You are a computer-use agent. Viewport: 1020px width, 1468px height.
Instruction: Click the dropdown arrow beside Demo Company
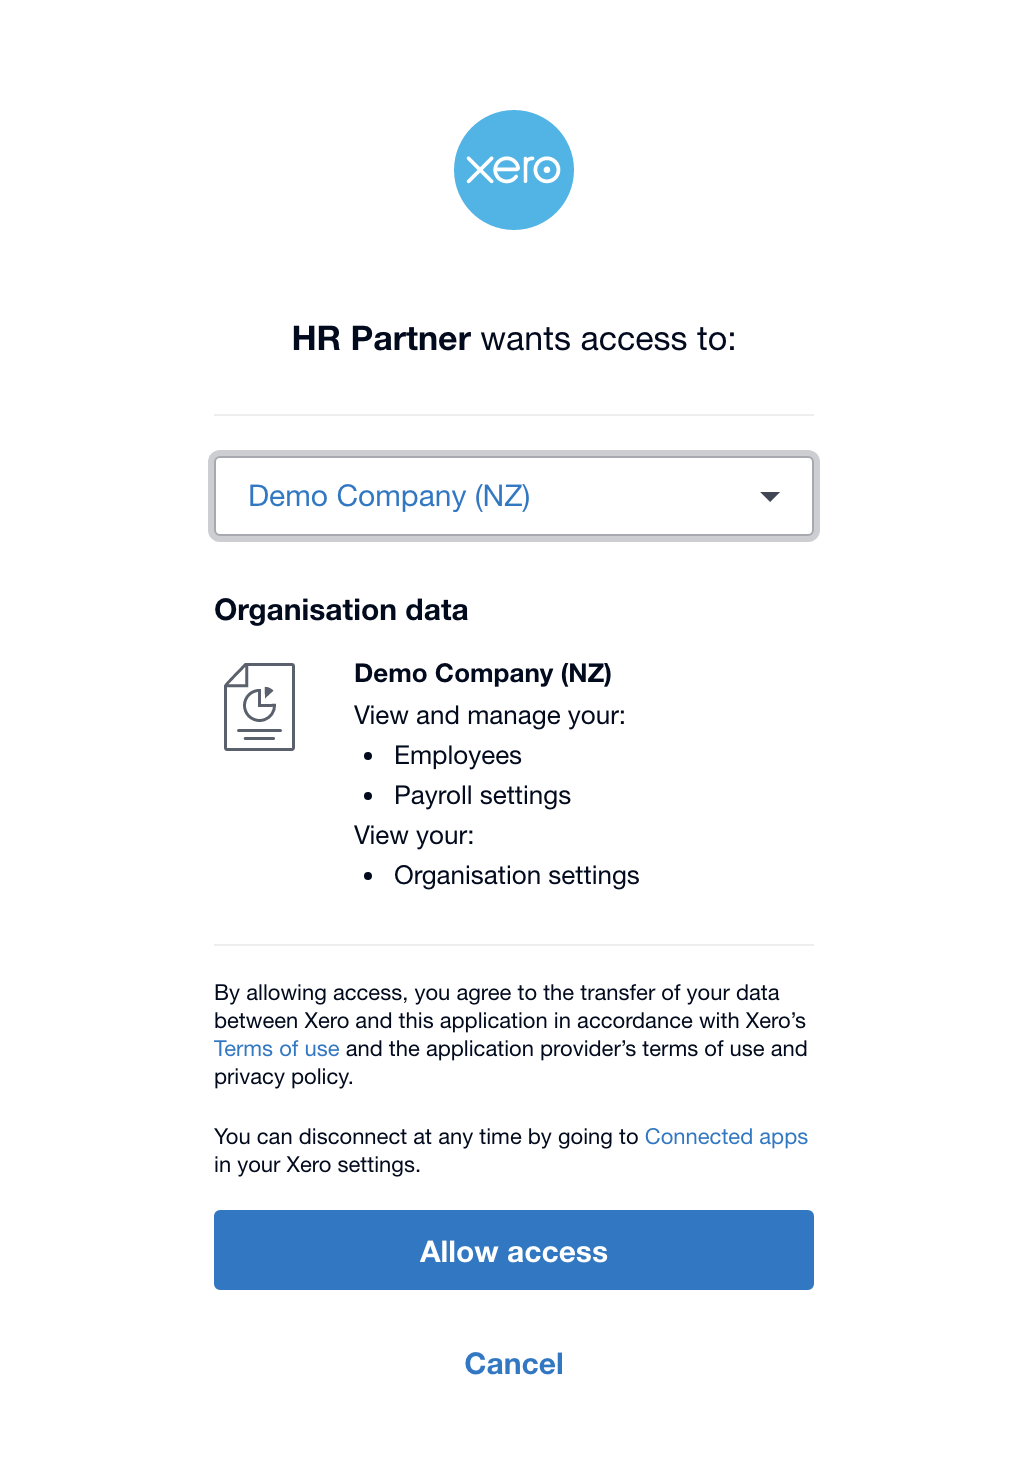pyautogui.click(x=770, y=496)
